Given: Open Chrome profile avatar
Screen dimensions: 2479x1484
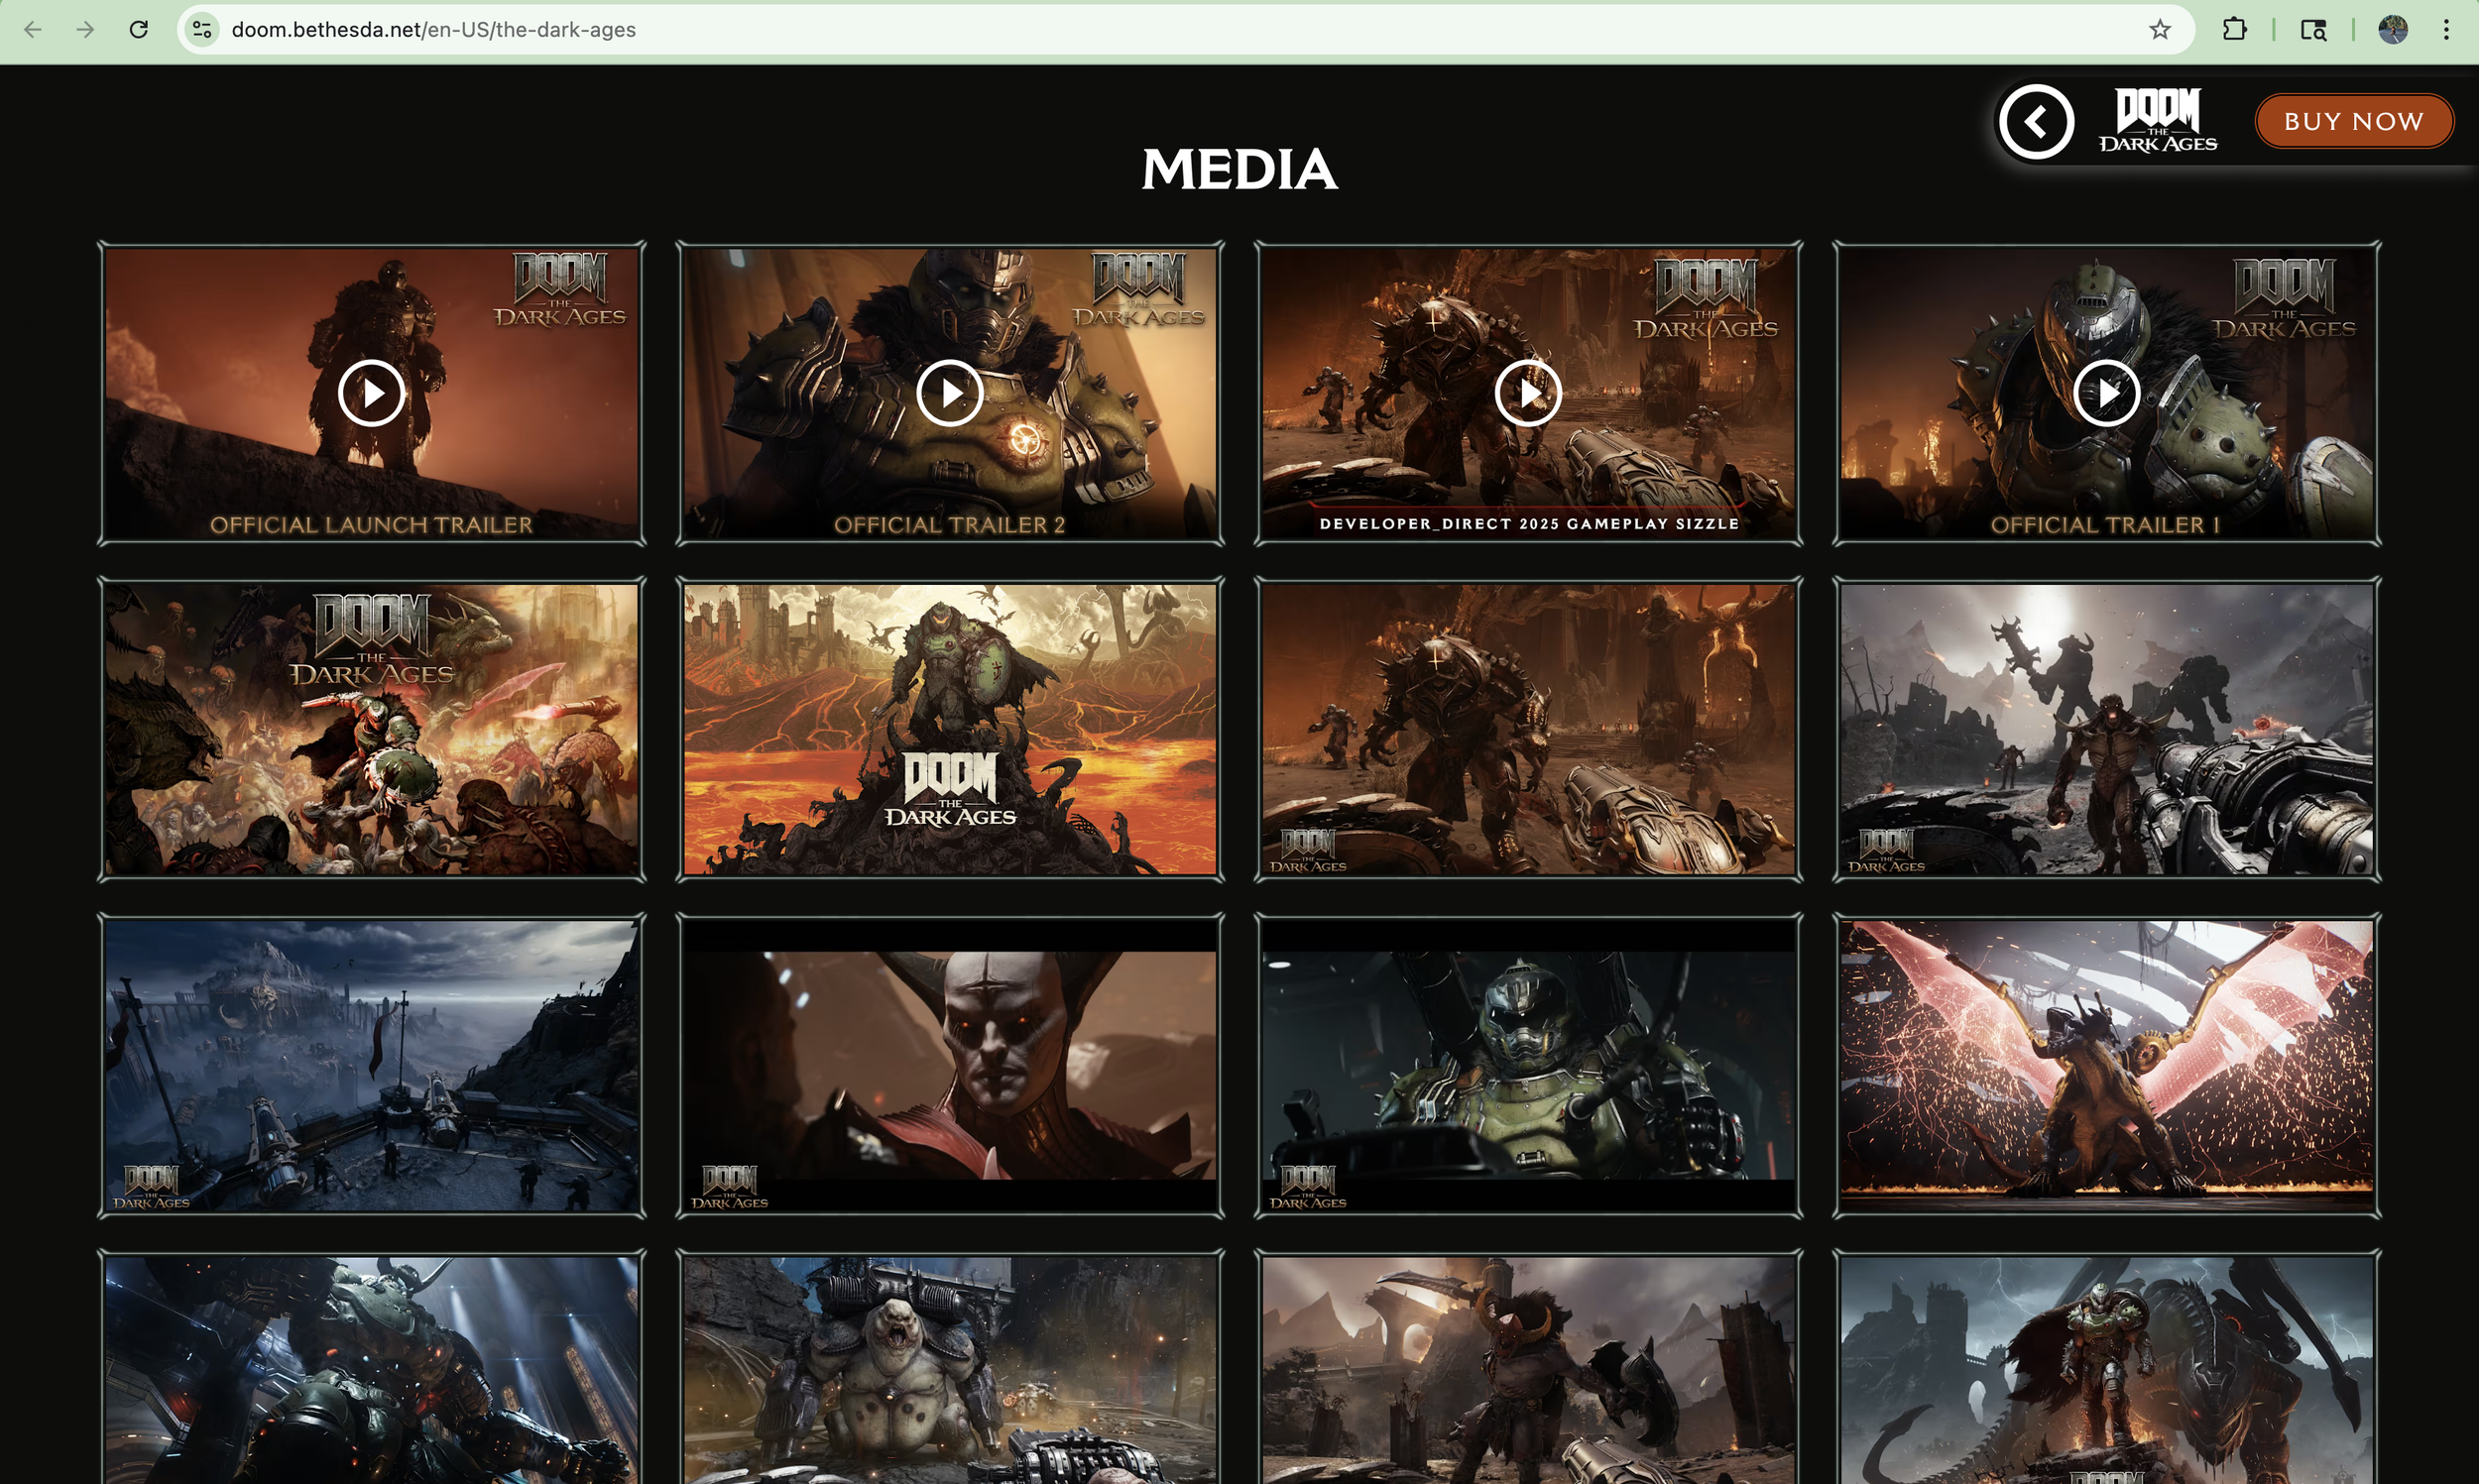Looking at the screenshot, I should (2392, 30).
